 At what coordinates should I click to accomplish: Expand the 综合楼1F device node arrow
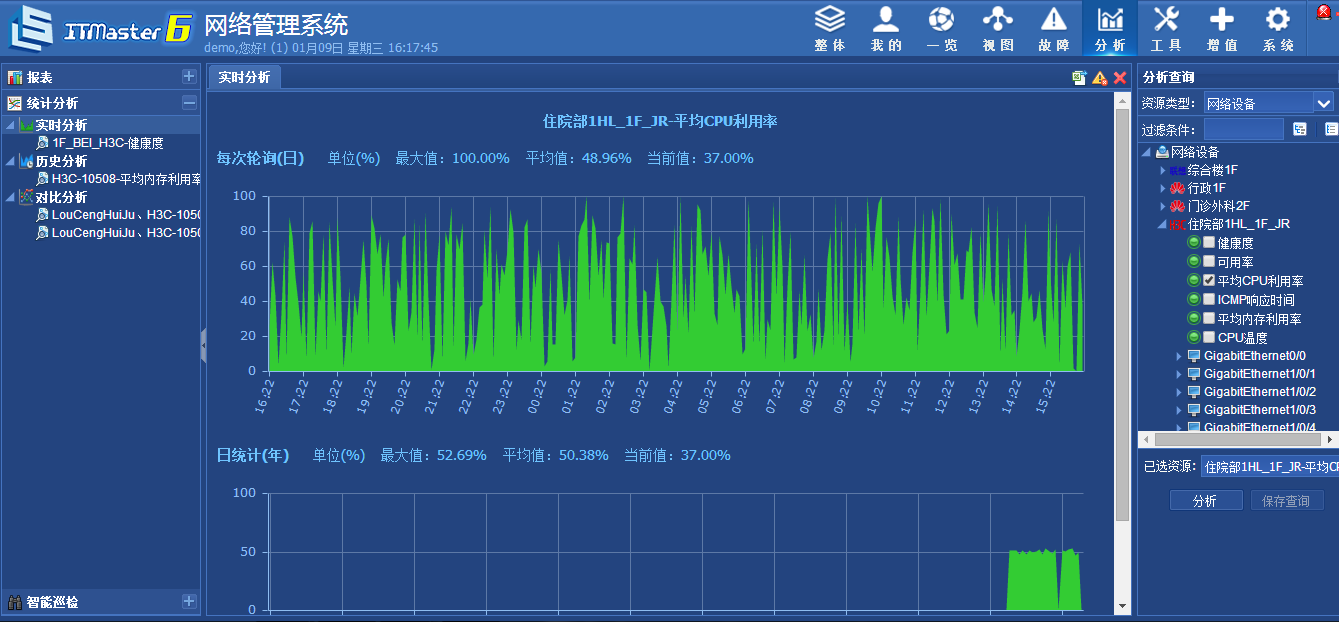click(1163, 171)
